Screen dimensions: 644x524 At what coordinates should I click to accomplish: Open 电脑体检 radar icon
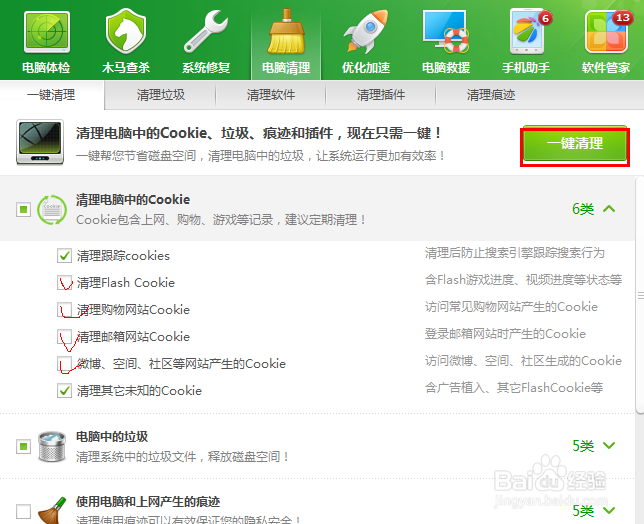[46, 32]
